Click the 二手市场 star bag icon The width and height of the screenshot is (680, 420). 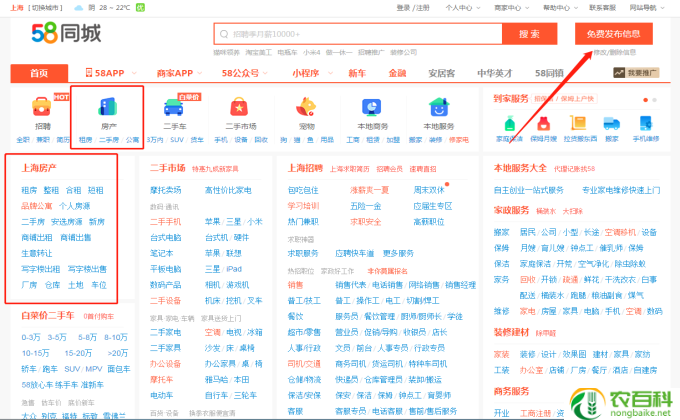click(239, 107)
